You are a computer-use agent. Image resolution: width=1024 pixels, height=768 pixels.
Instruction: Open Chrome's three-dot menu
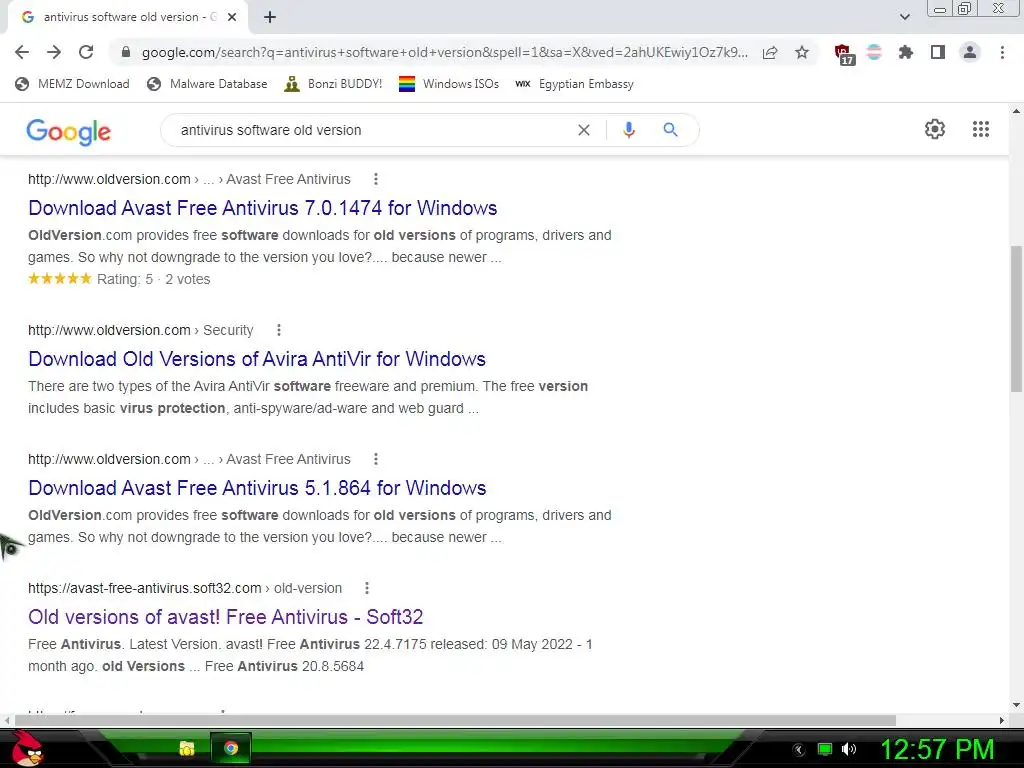[x=1002, y=52]
